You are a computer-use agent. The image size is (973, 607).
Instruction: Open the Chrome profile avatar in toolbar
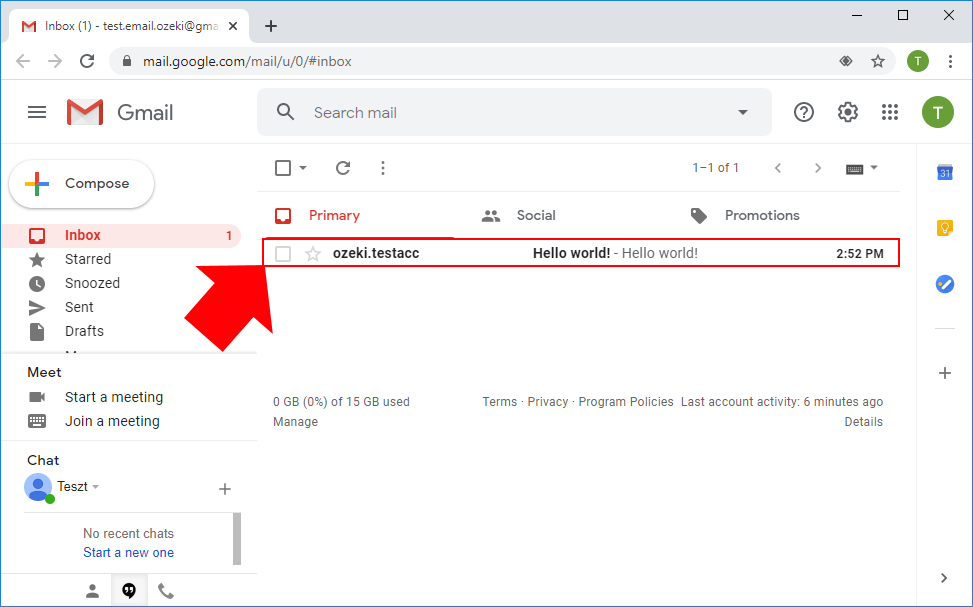[x=918, y=61]
